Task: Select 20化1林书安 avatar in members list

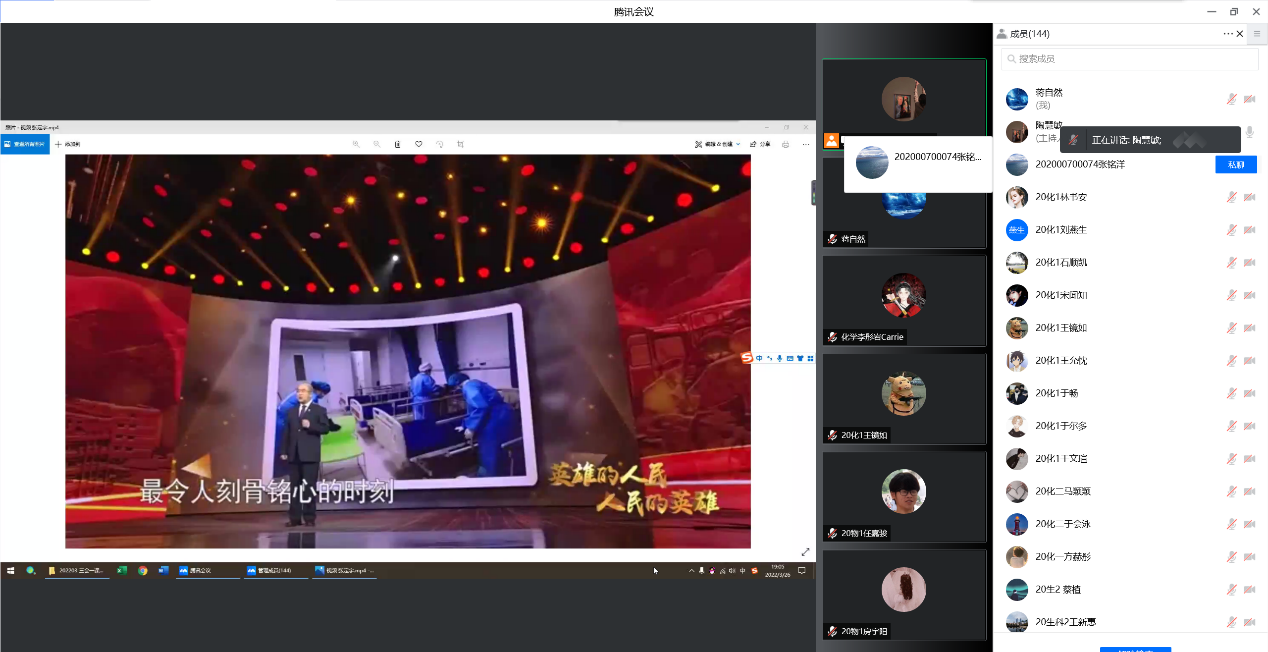Action: (1017, 197)
